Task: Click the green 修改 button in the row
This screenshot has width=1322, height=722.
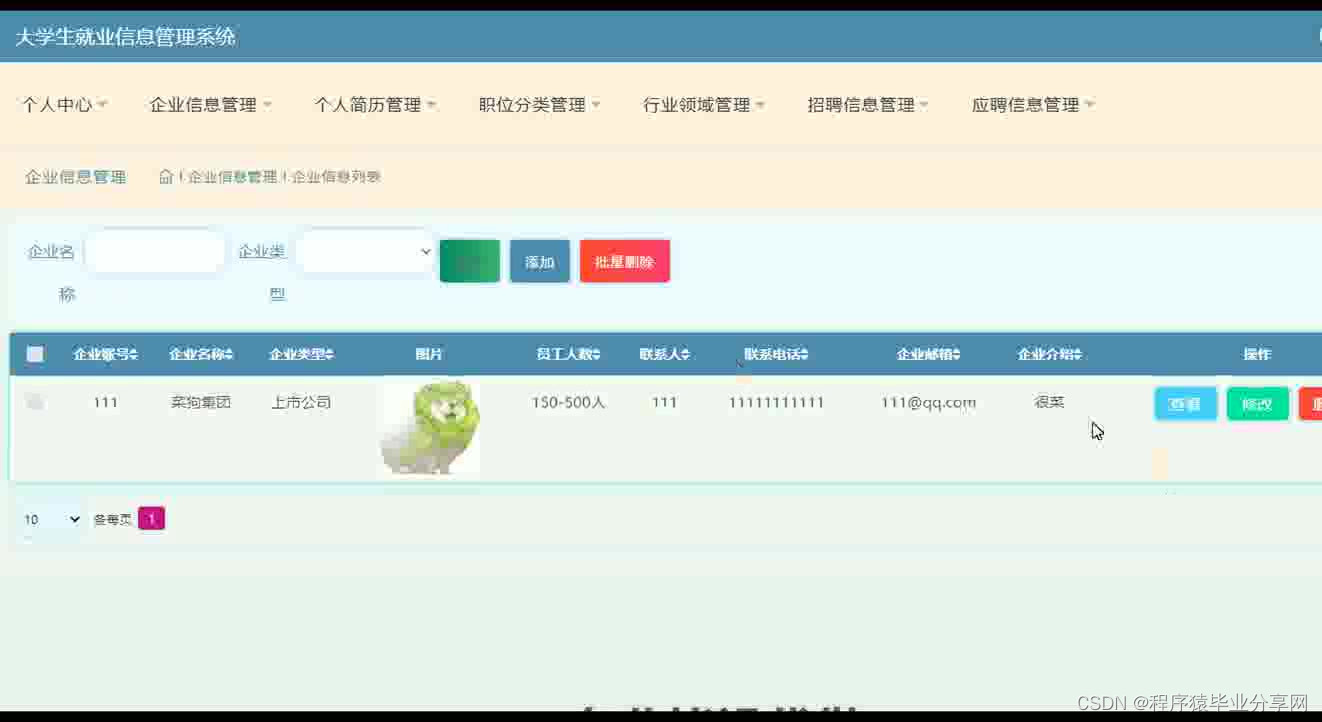Action: (1258, 404)
